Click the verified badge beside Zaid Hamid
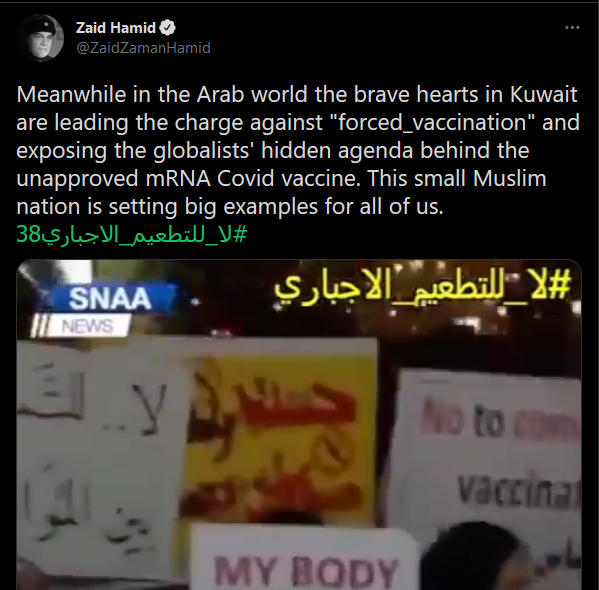The height and width of the screenshot is (590, 599). coord(167,28)
